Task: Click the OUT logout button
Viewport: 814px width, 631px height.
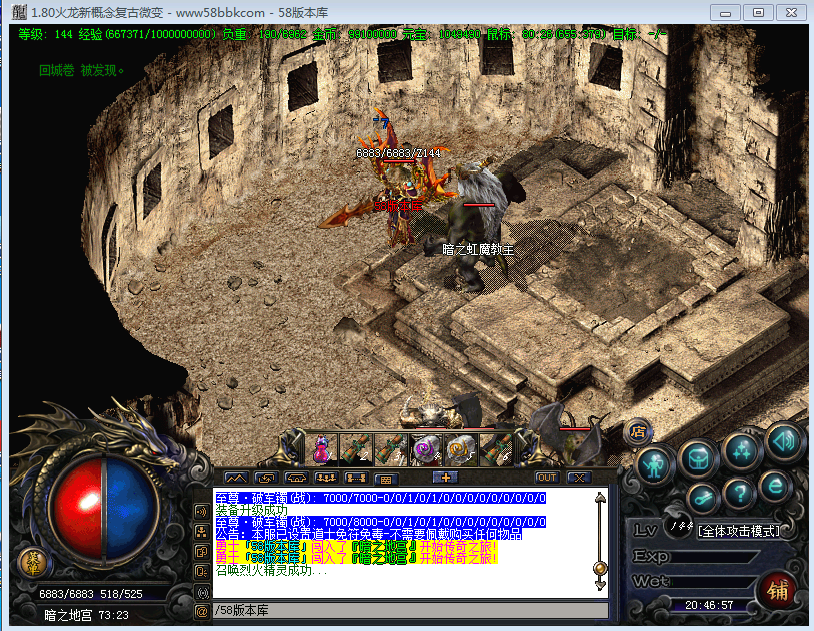Action: (547, 478)
